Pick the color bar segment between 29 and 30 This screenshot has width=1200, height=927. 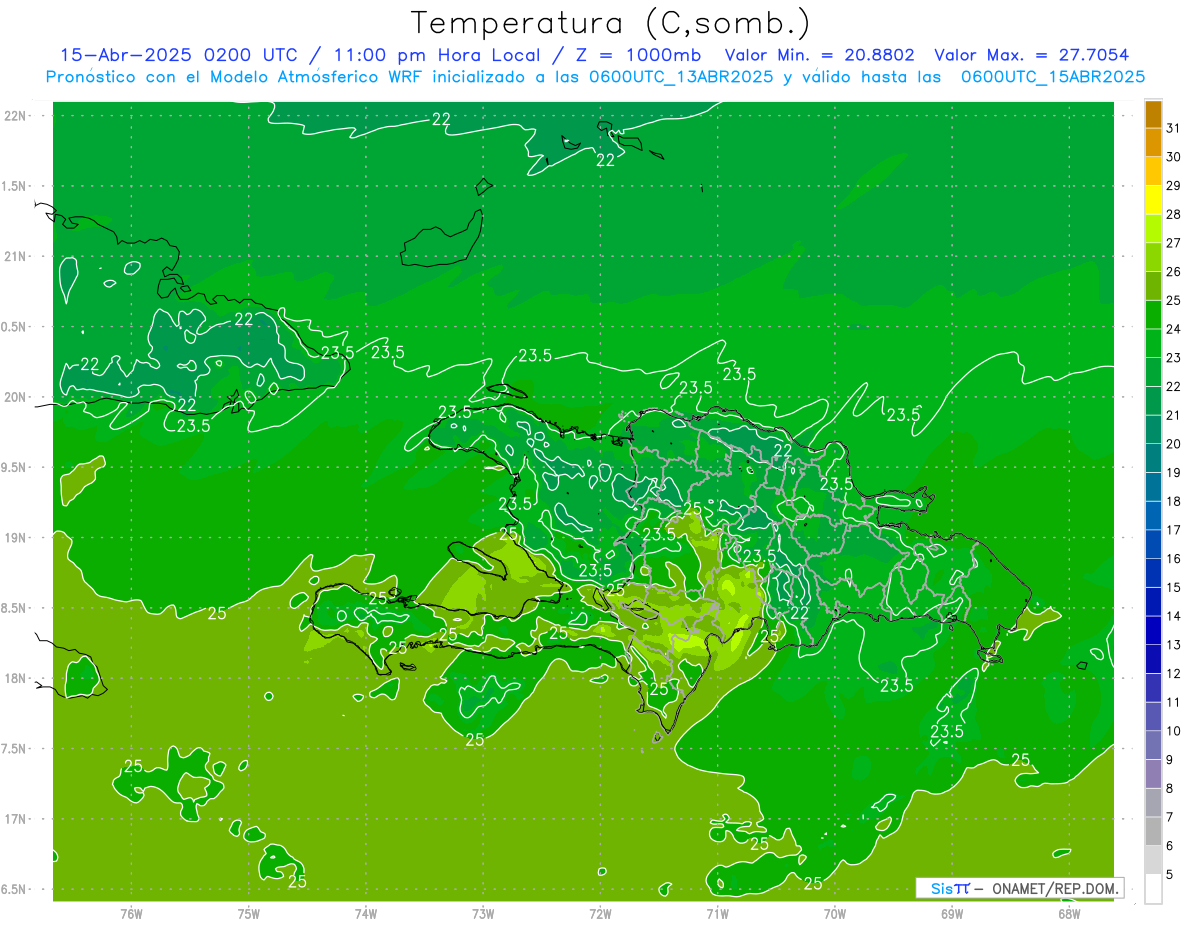[x=1153, y=172]
